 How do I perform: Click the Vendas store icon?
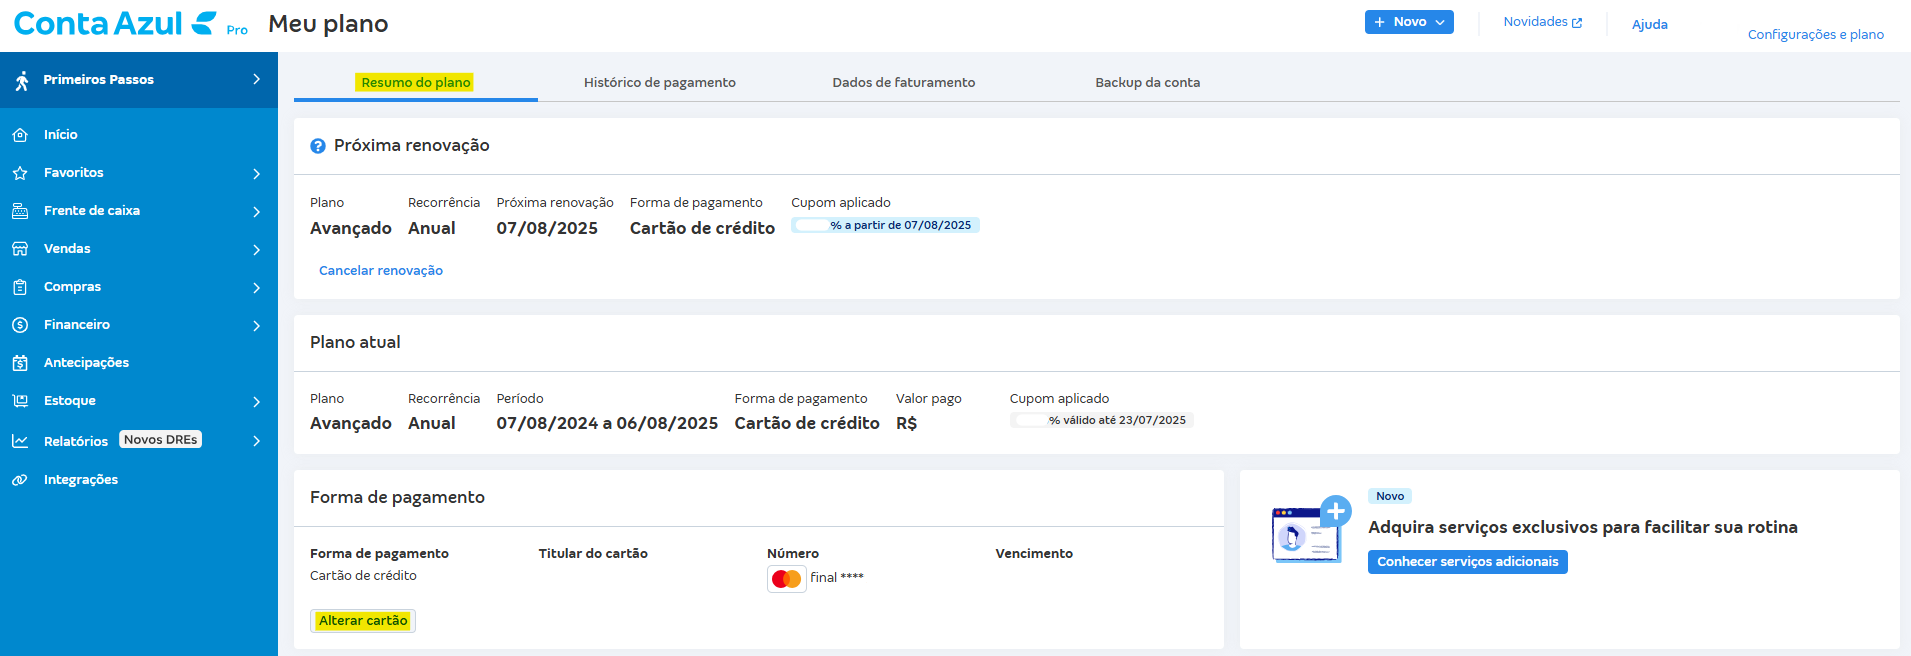(x=20, y=249)
